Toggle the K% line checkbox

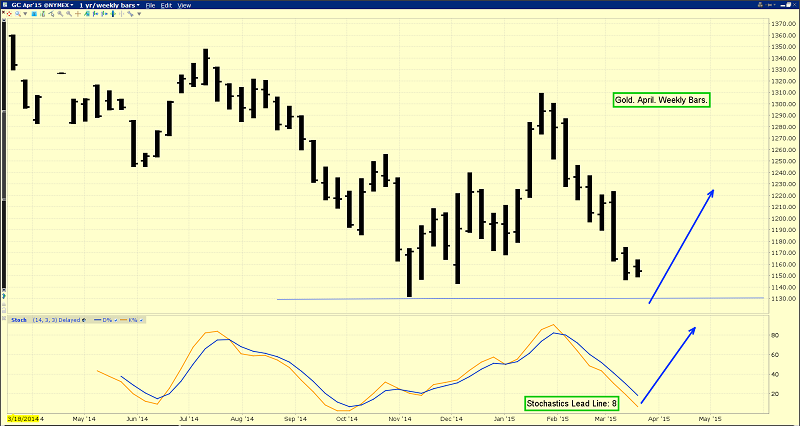click(x=141, y=320)
